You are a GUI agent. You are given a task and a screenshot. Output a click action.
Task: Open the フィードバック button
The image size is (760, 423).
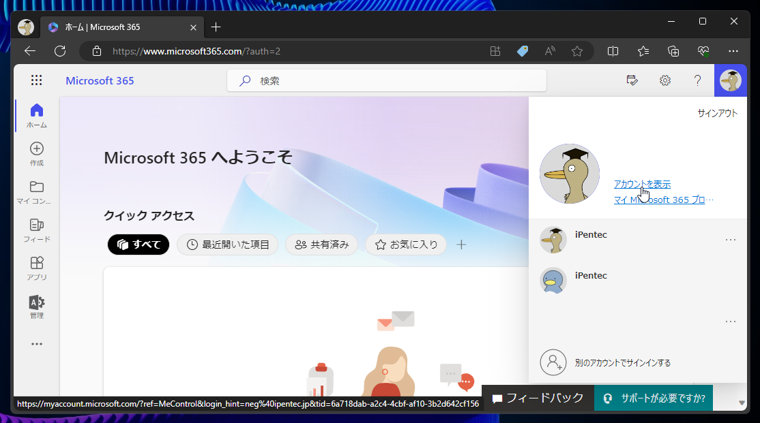coord(538,398)
